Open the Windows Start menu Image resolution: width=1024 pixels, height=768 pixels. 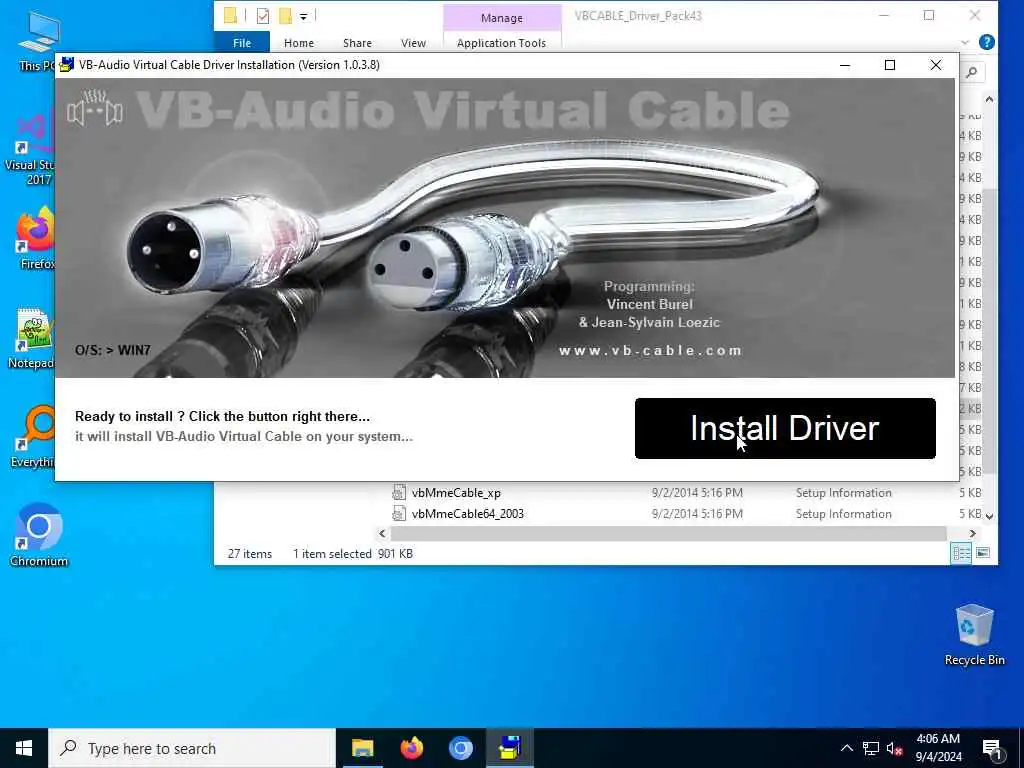click(24, 748)
